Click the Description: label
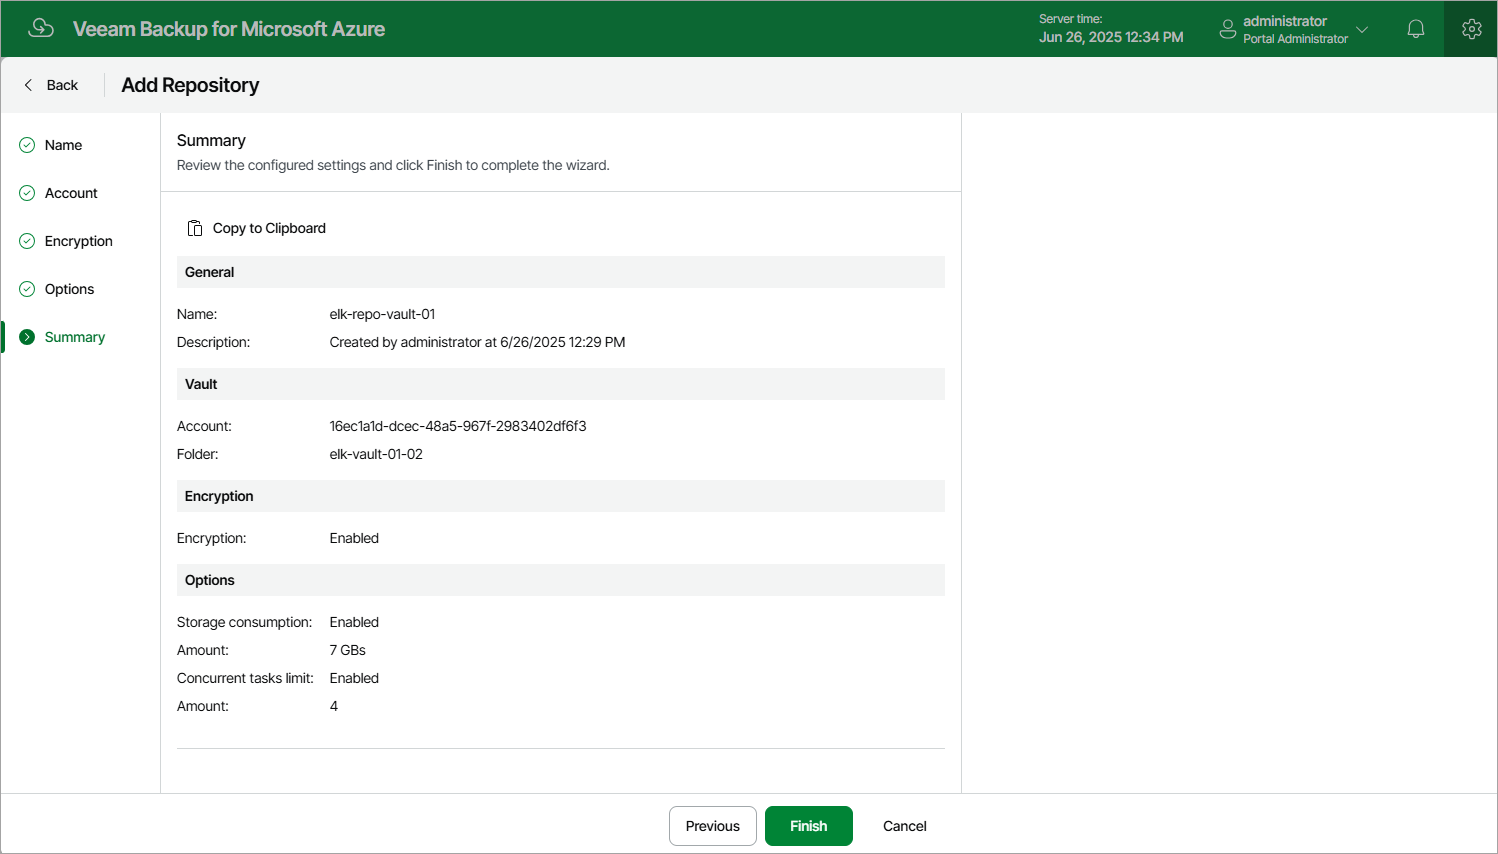Image resolution: width=1498 pixels, height=854 pixels. click(214, 342)
